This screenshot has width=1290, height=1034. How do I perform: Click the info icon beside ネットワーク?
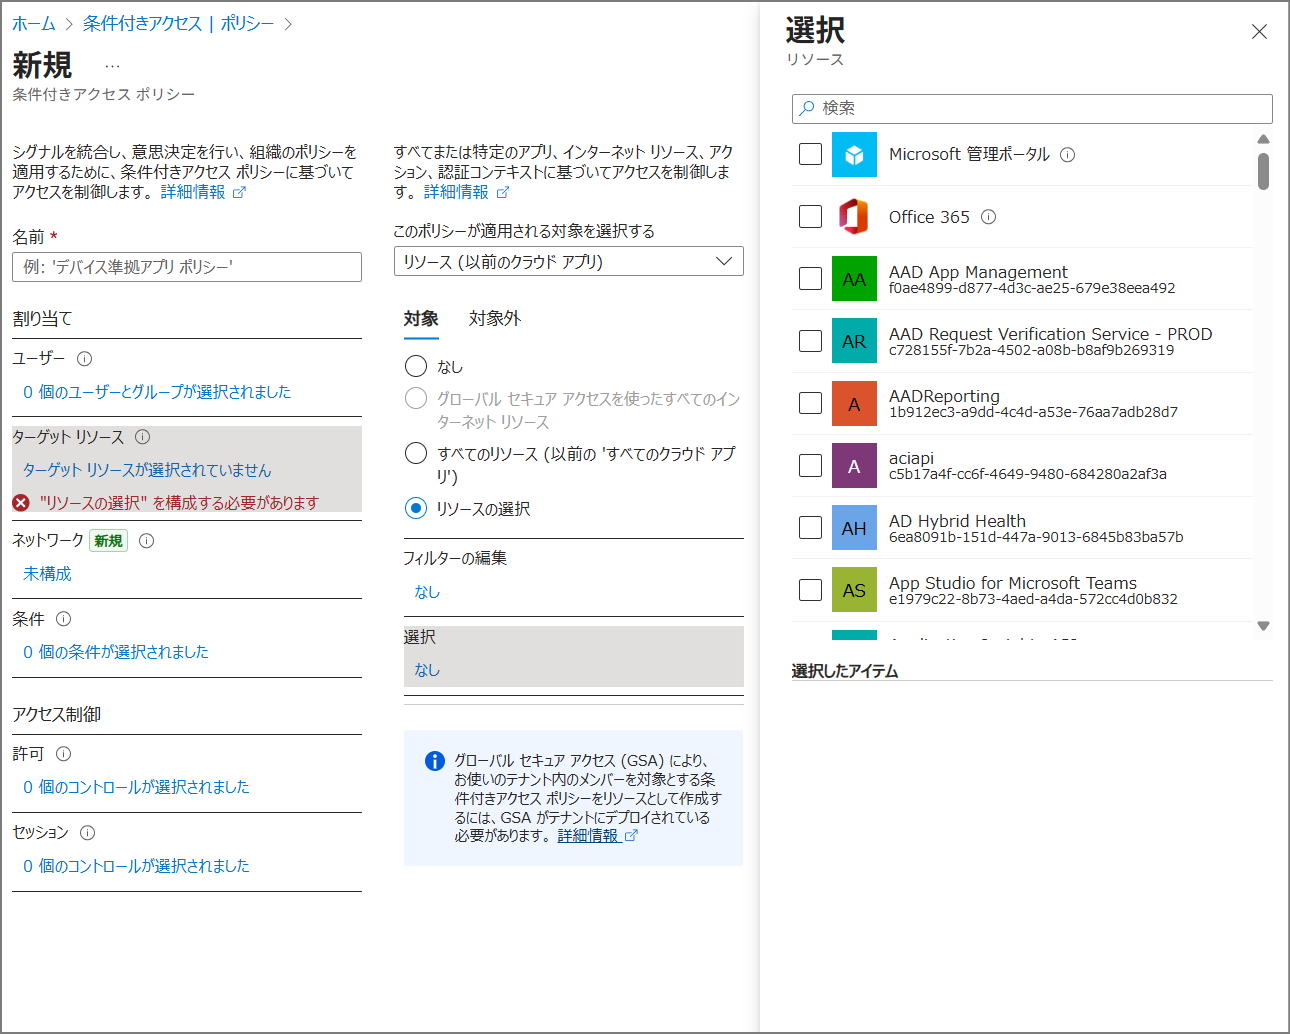(147, 541)
